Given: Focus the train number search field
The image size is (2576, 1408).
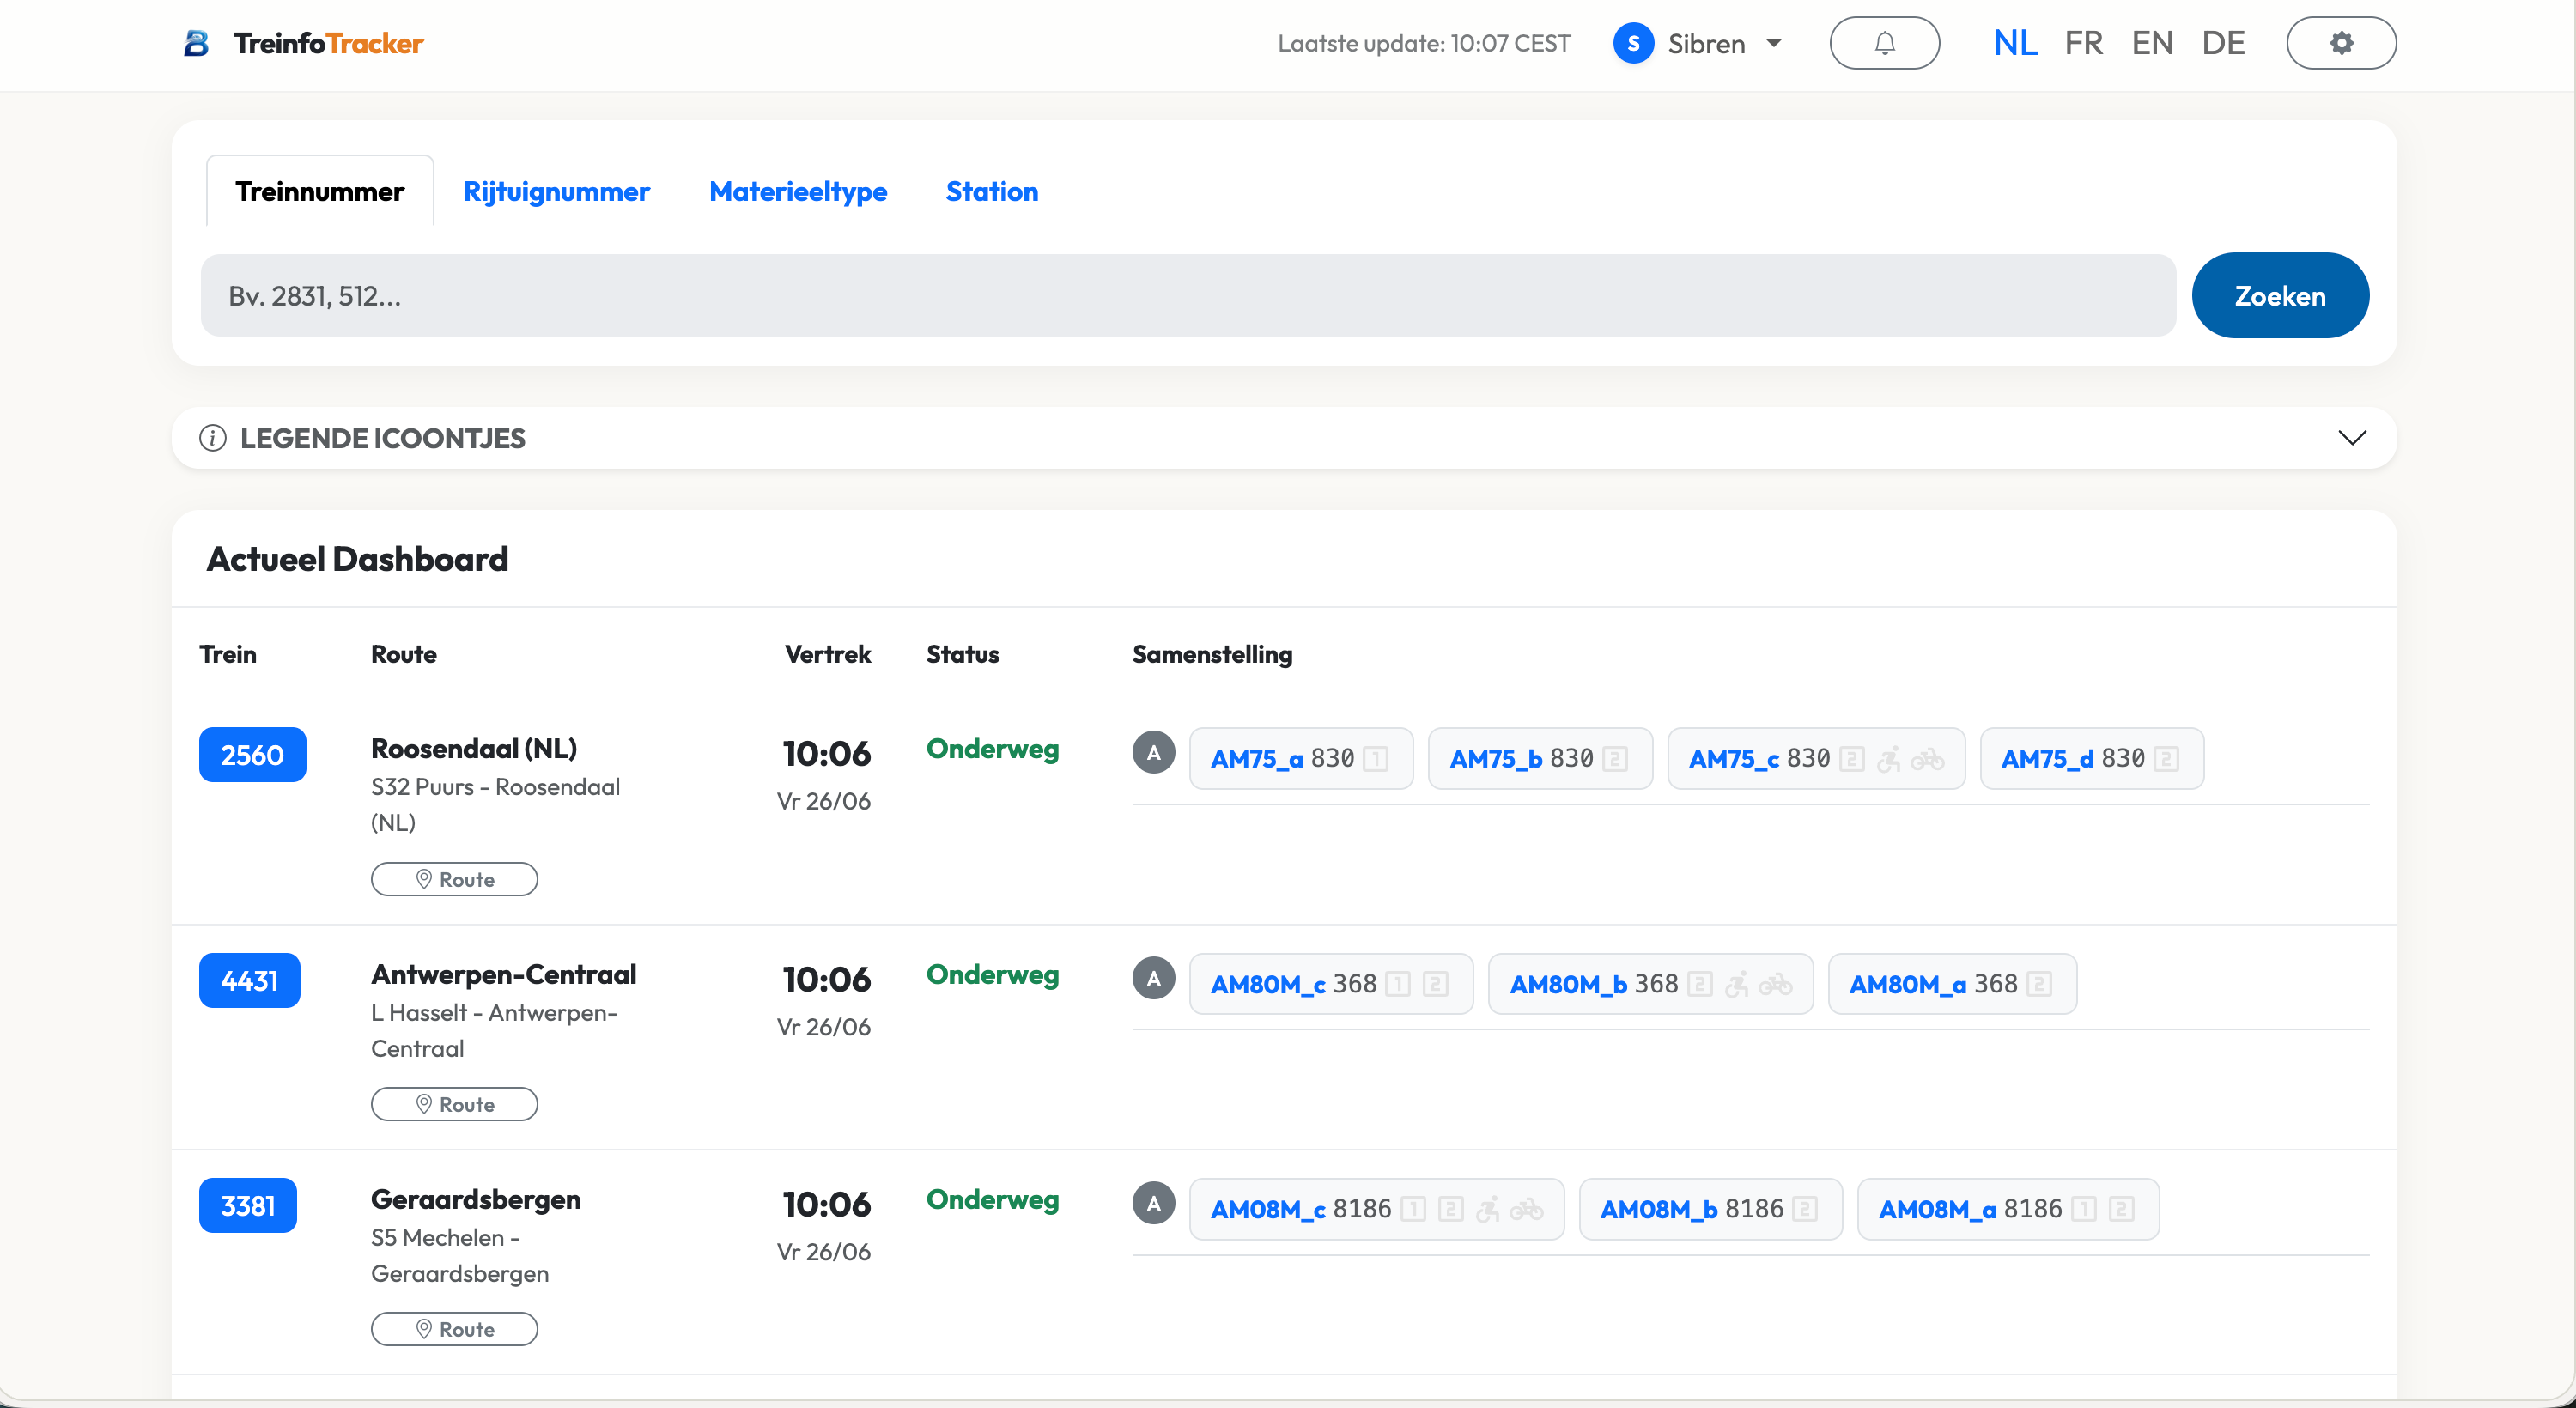Looking at the screenshot, I should 1188,295.
